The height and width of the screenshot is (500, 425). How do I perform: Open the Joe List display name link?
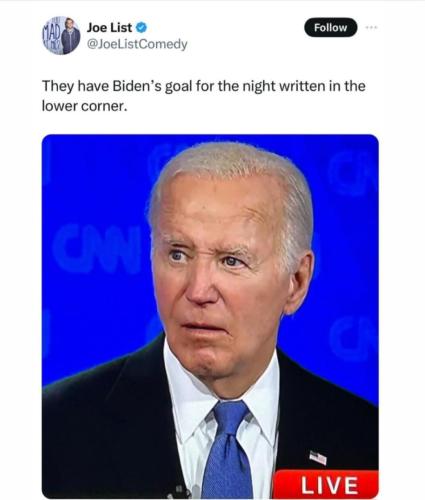pyautogui.click(x=109, y=28)
